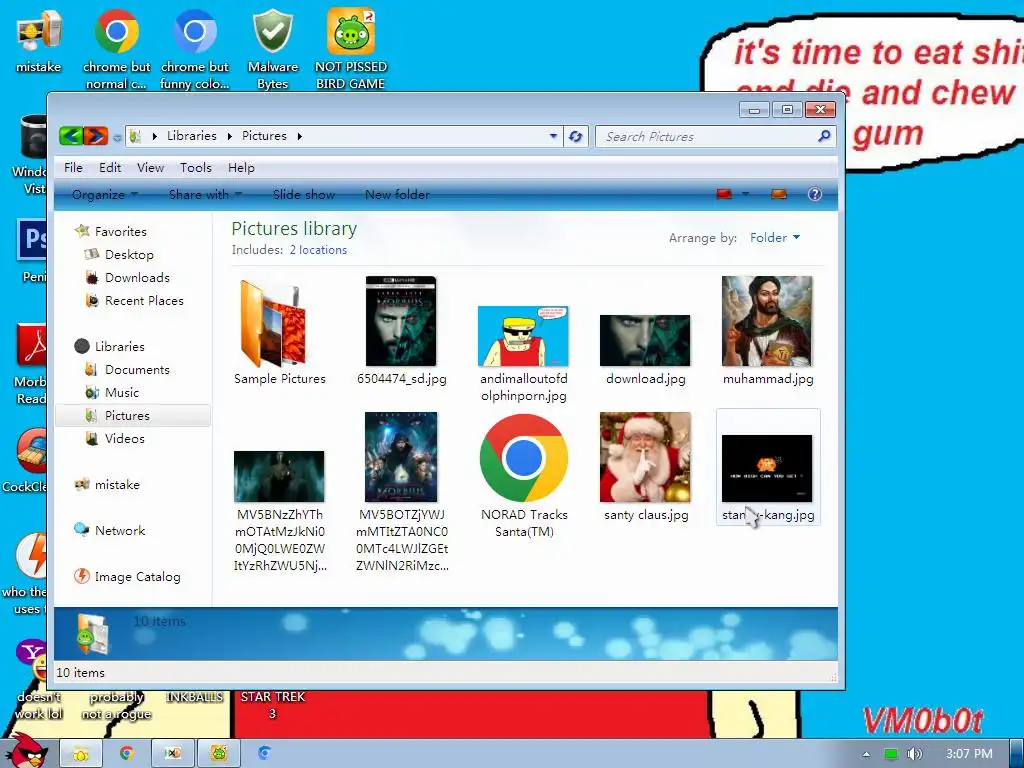Click in the Search Pictures field

[x=709, y=136]
